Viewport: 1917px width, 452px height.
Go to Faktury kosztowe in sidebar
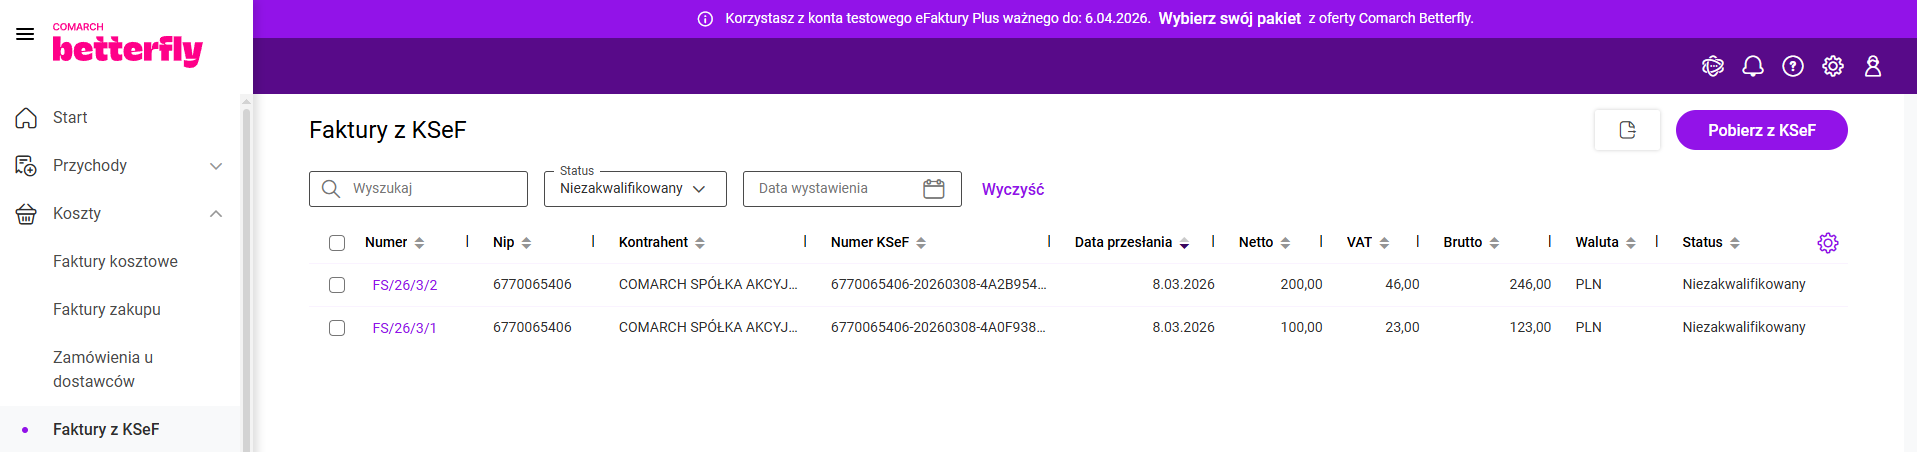click(115, 262)
